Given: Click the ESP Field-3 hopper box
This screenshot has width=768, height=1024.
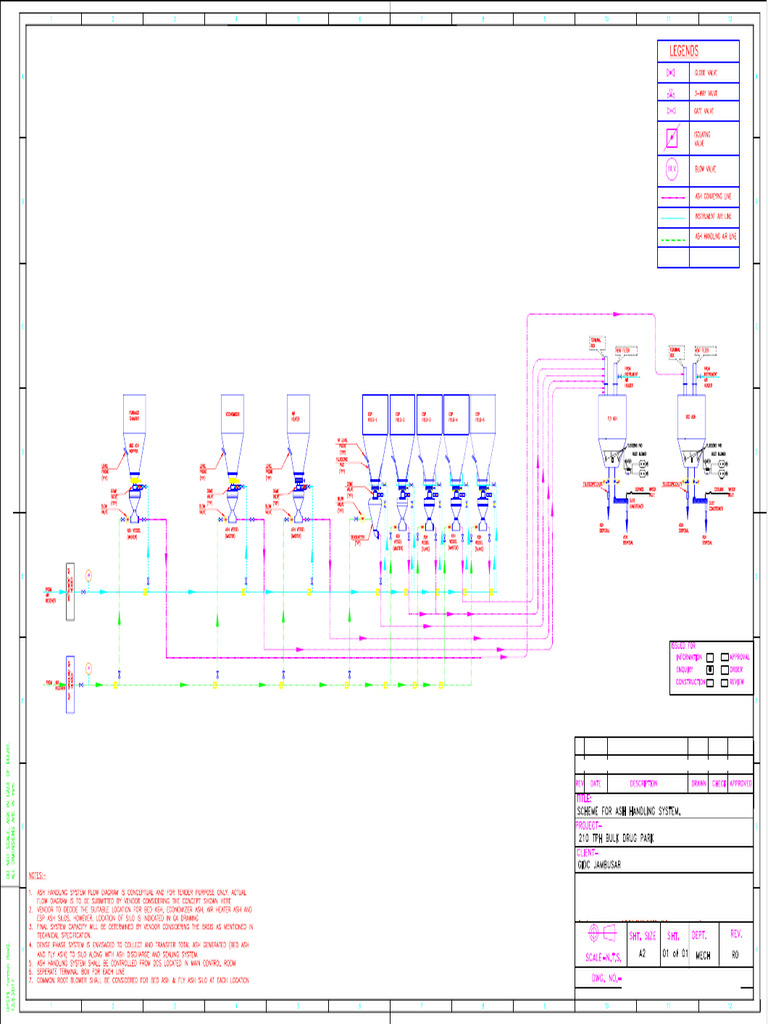Looking at the screenshot, I should click(x=429, y=414).
